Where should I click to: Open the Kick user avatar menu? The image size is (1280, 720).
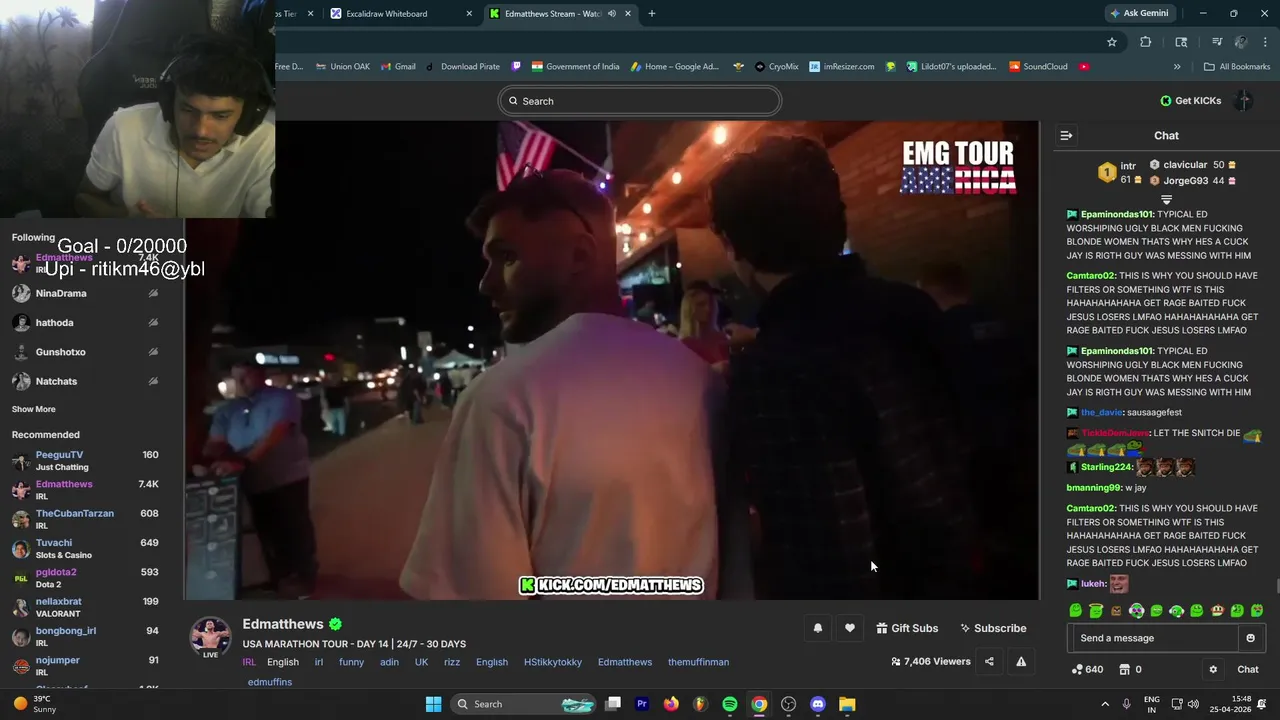click(1243, 100)
